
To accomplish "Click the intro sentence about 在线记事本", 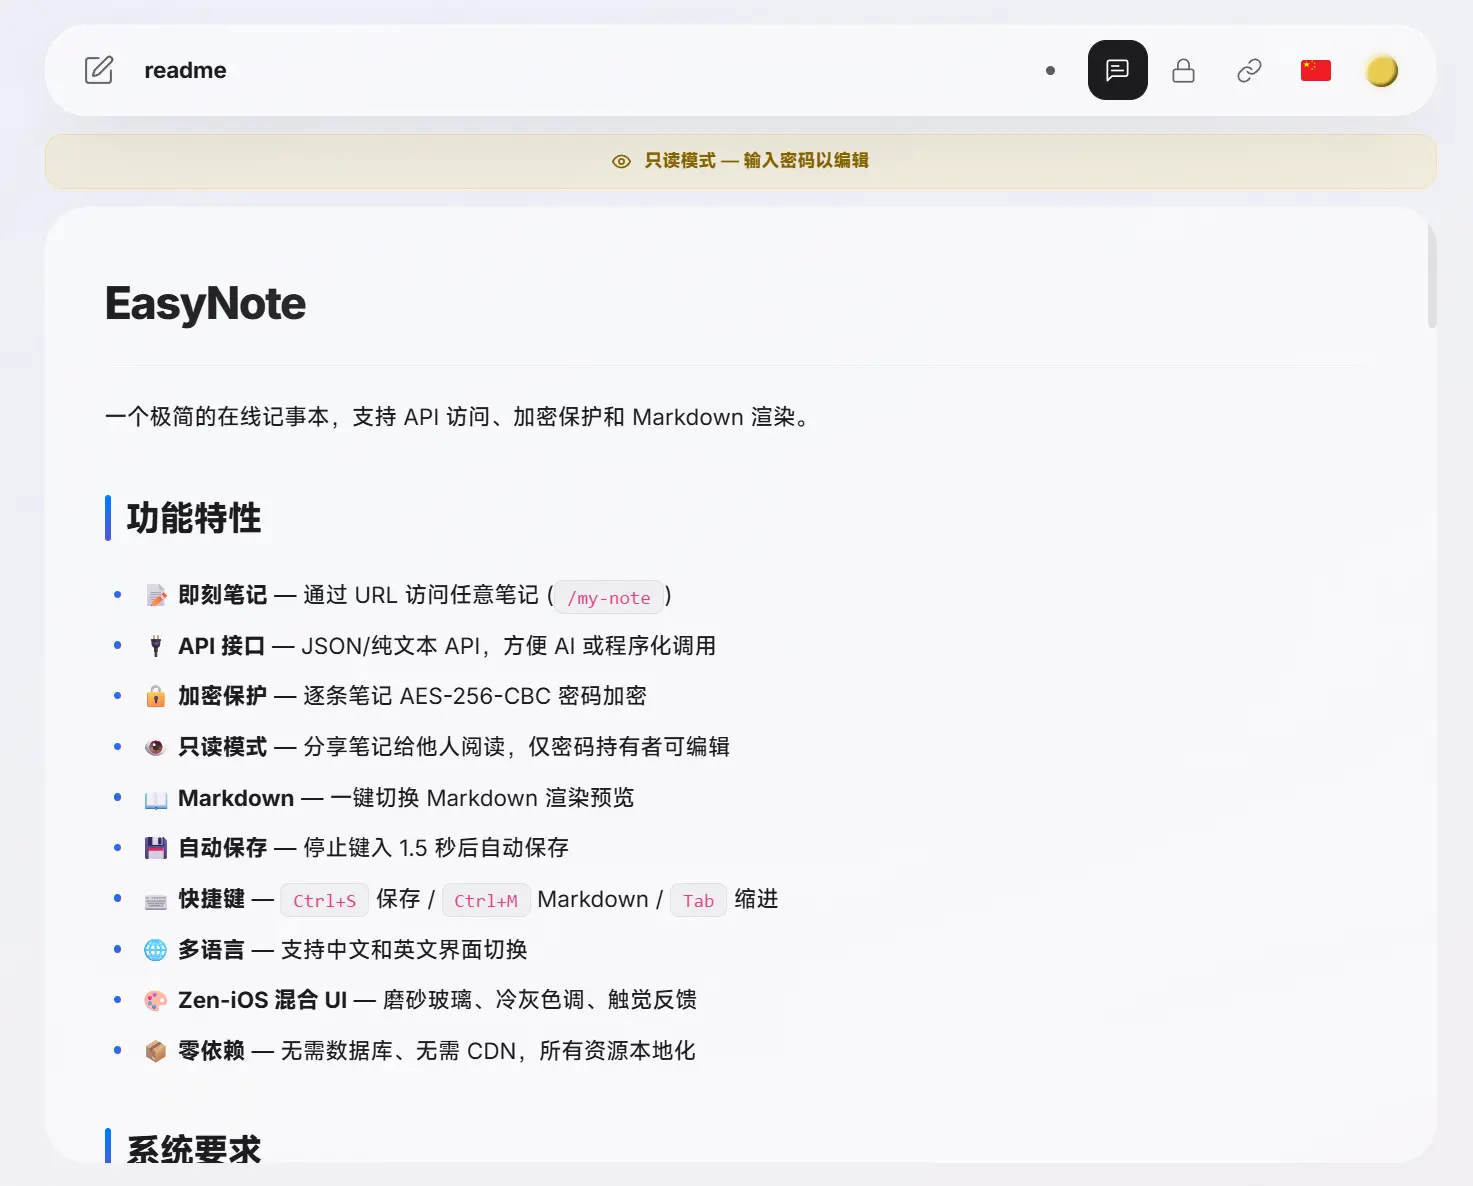I will pyautogui.click(x=461, y=417).
